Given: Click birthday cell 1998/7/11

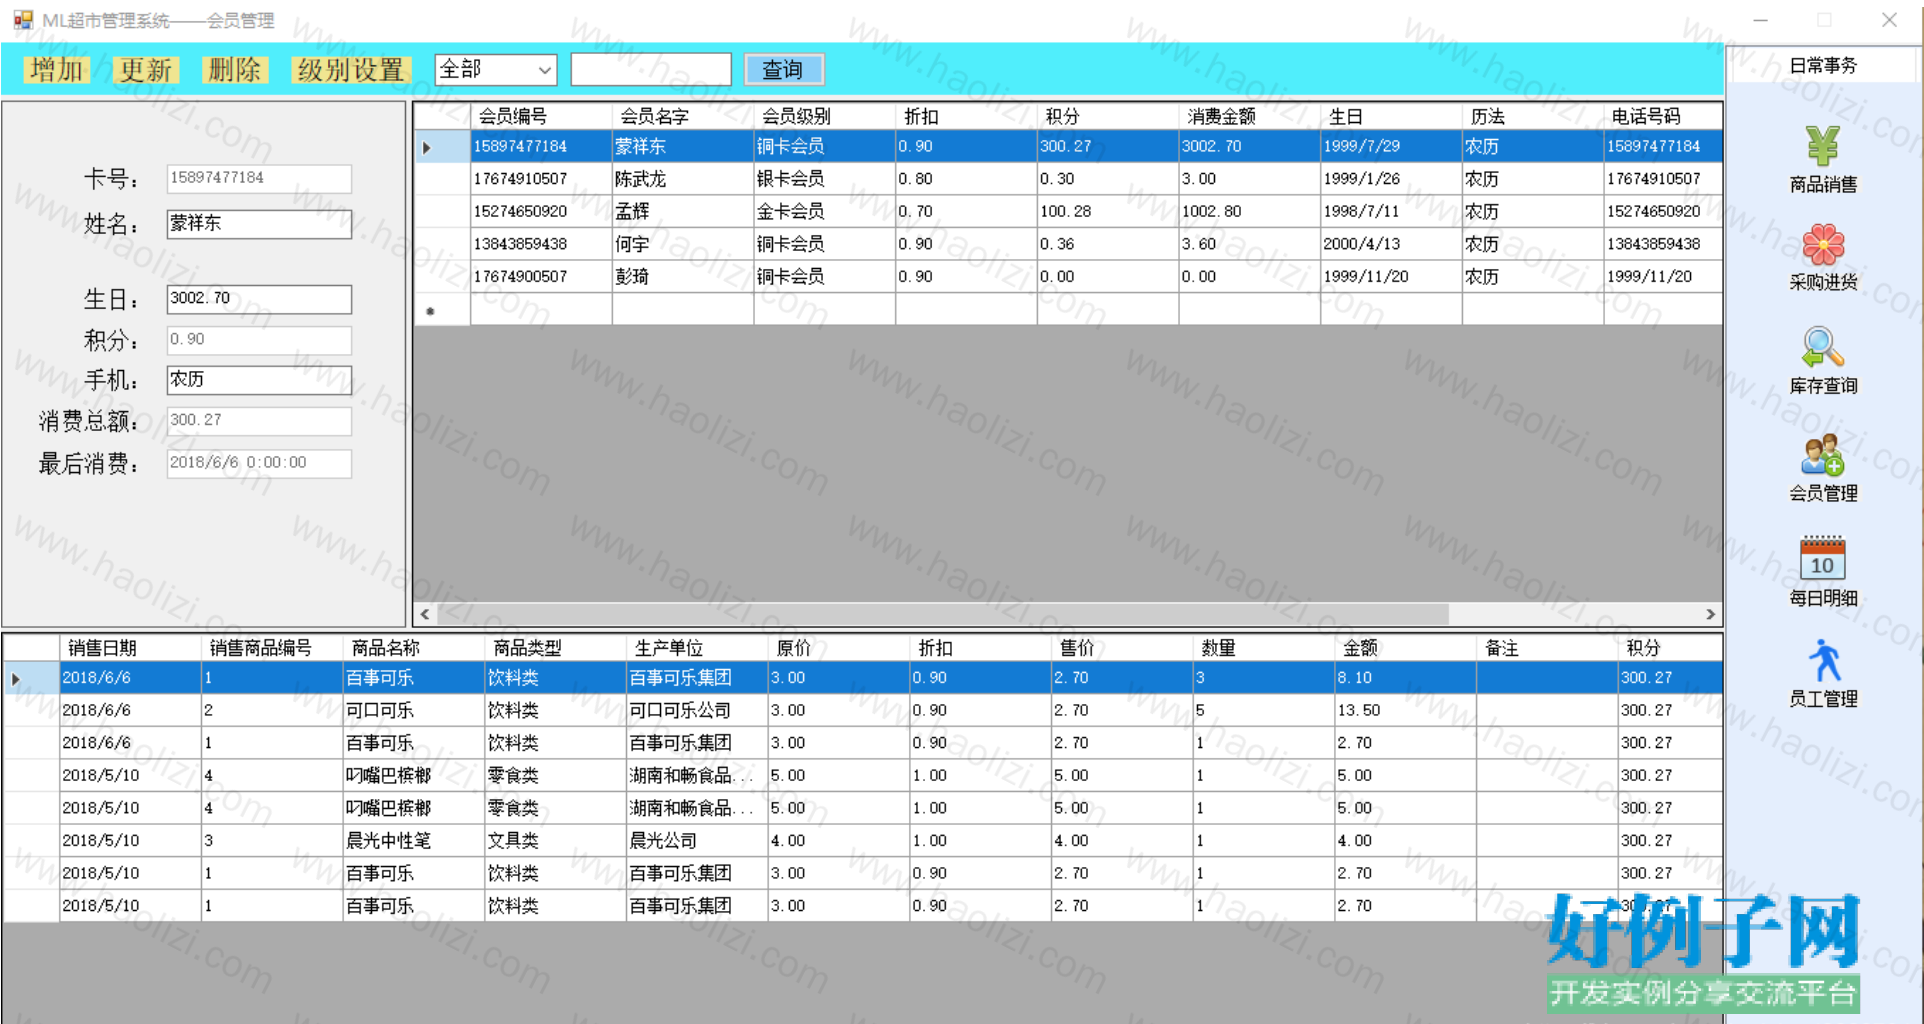Looking at the screenshot, I should tap(1392, 212).
